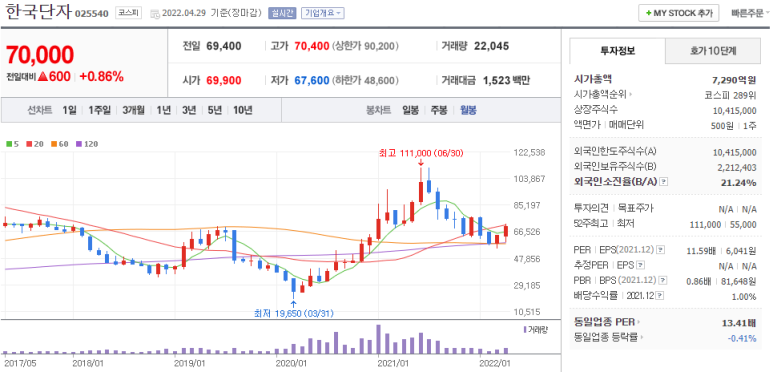Click the 실시간 badge

point(282,13)
